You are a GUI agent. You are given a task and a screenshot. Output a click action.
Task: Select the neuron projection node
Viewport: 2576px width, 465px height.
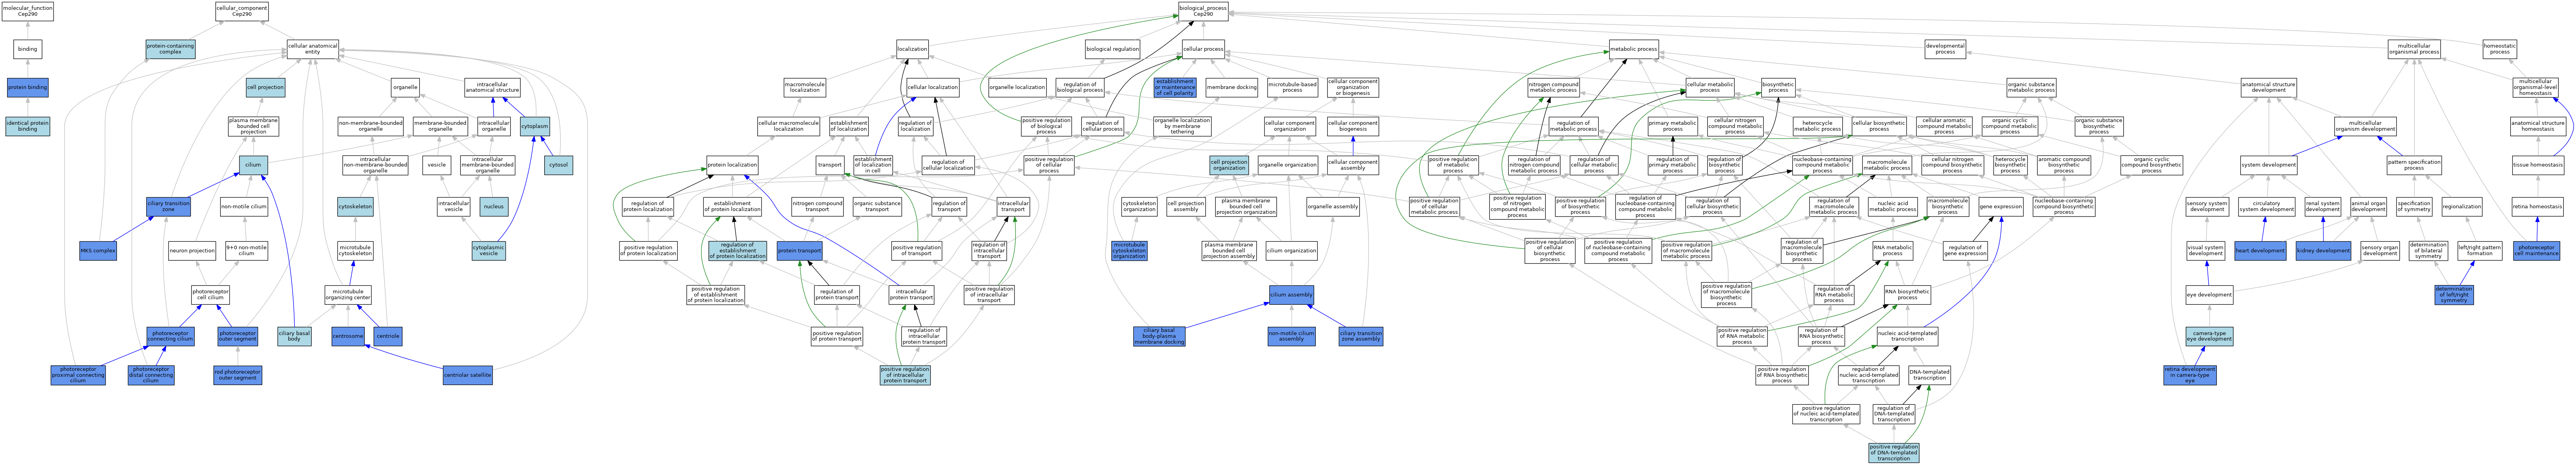click(192, 251)
